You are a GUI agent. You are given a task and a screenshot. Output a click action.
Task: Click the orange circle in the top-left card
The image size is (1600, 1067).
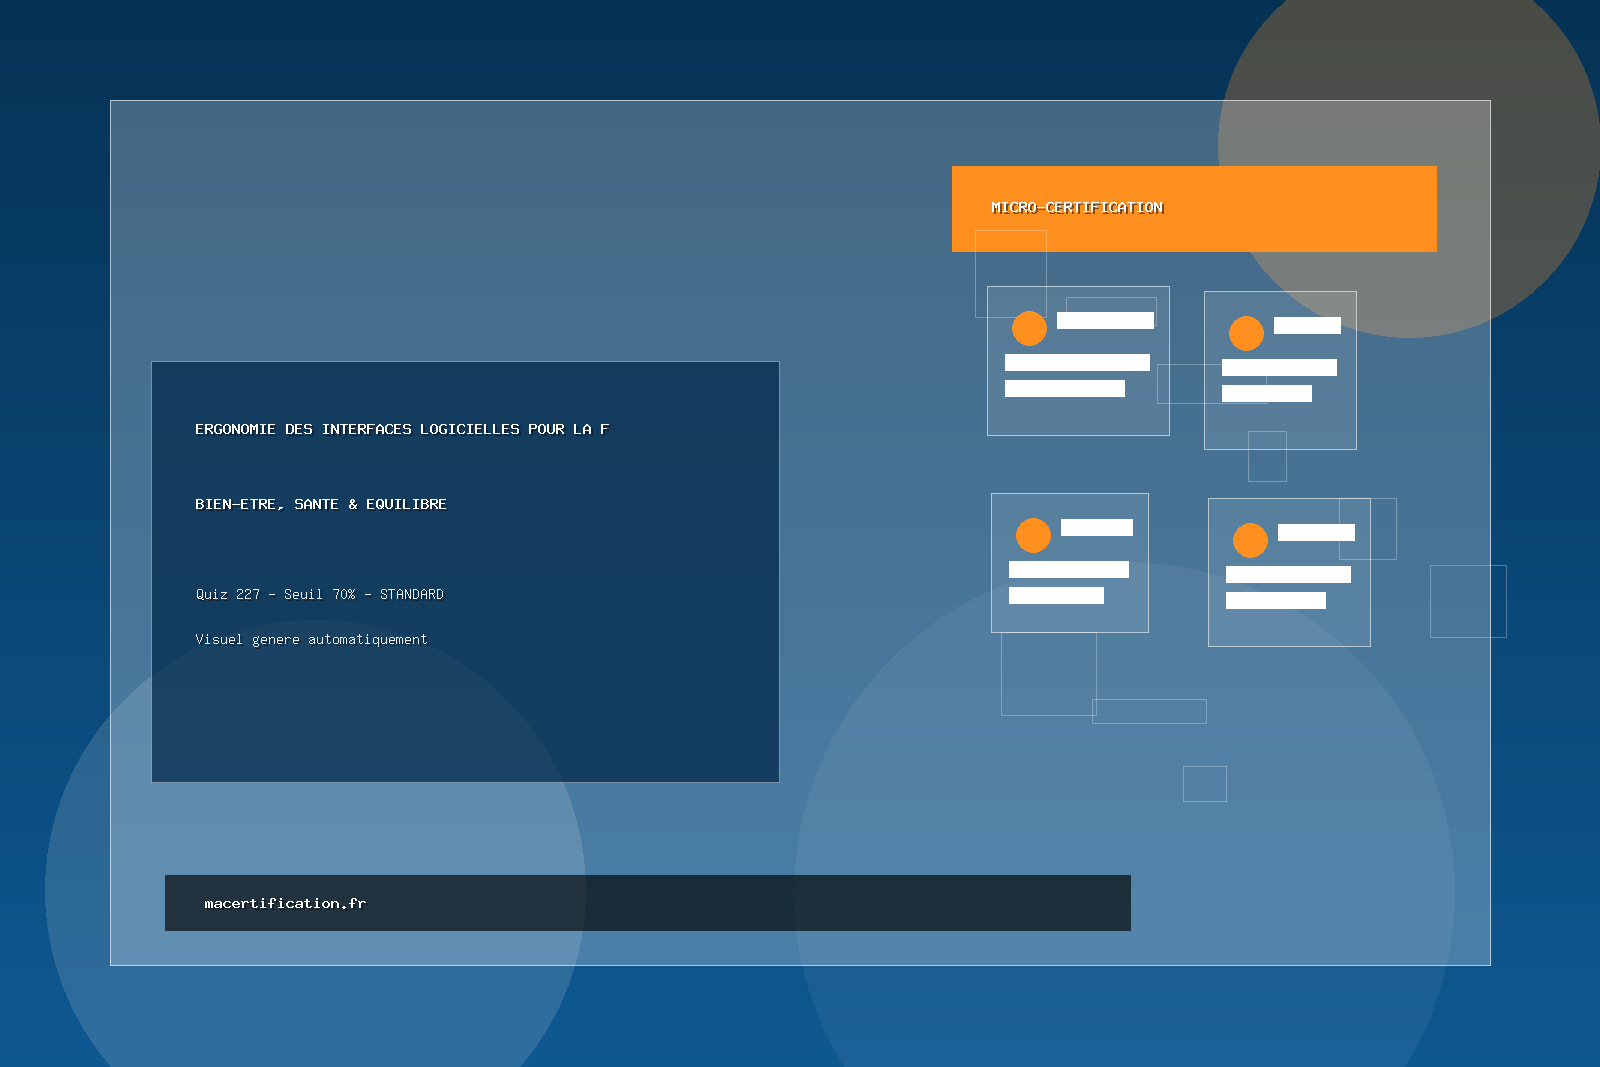(x=1029, y=328)
